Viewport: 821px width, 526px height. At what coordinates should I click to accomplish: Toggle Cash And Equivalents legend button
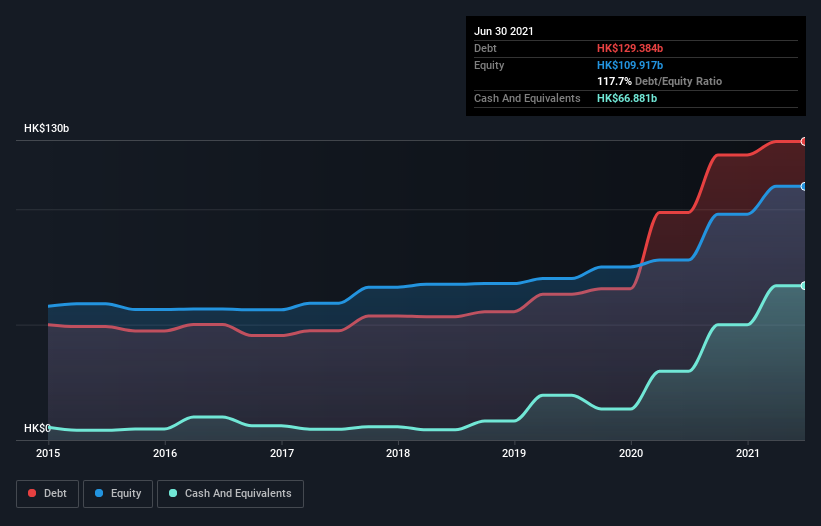pos(230,494)
